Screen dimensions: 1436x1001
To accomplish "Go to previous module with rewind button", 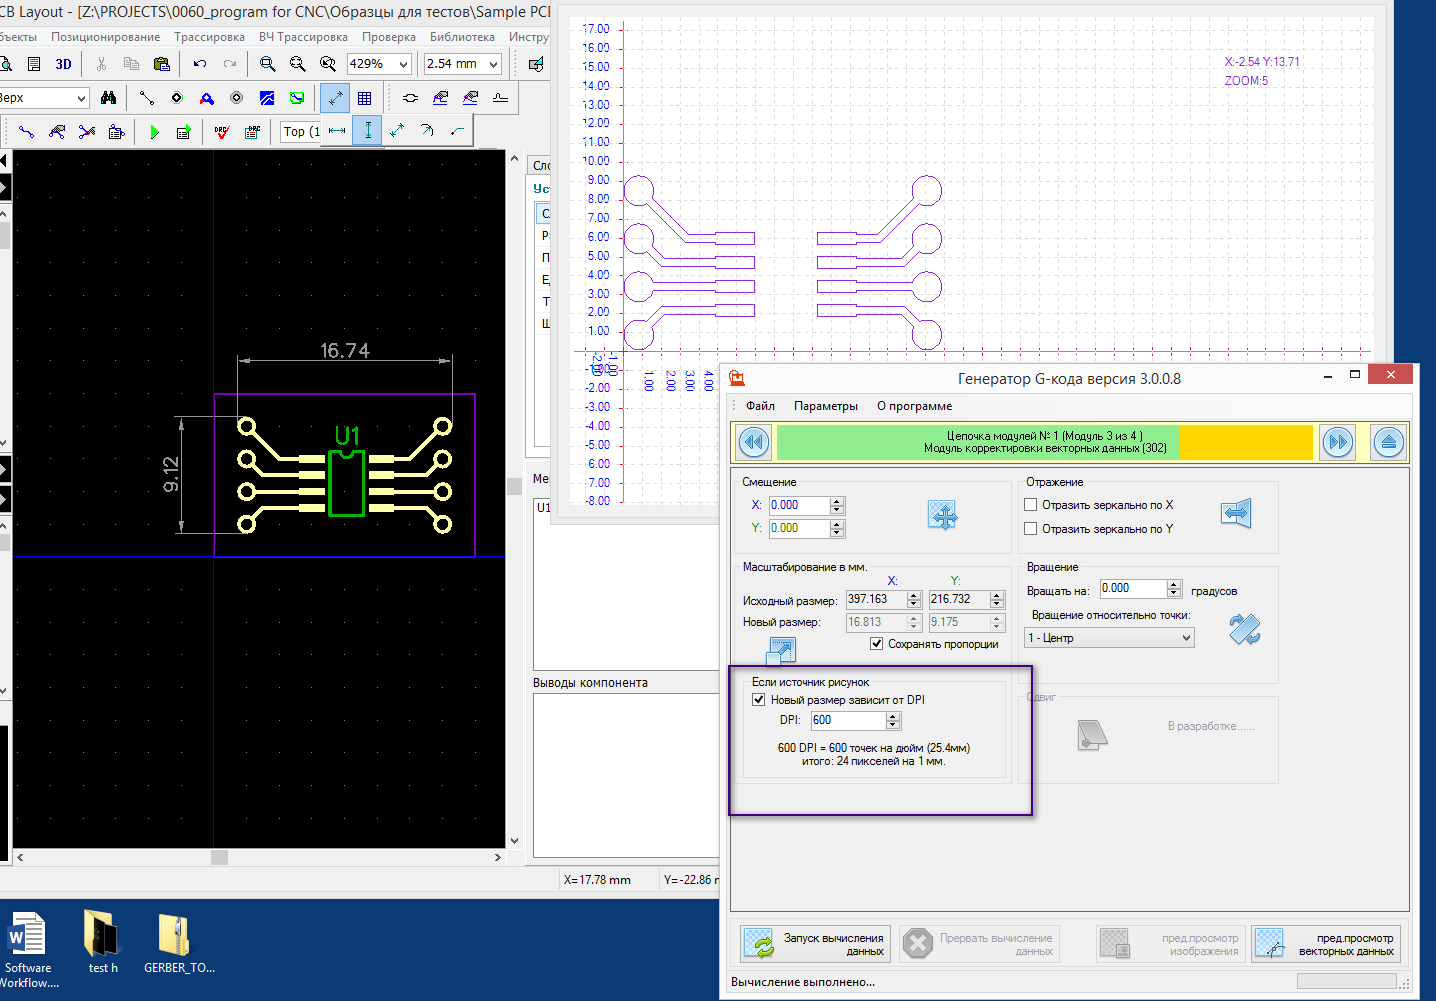I will [754, 442].
